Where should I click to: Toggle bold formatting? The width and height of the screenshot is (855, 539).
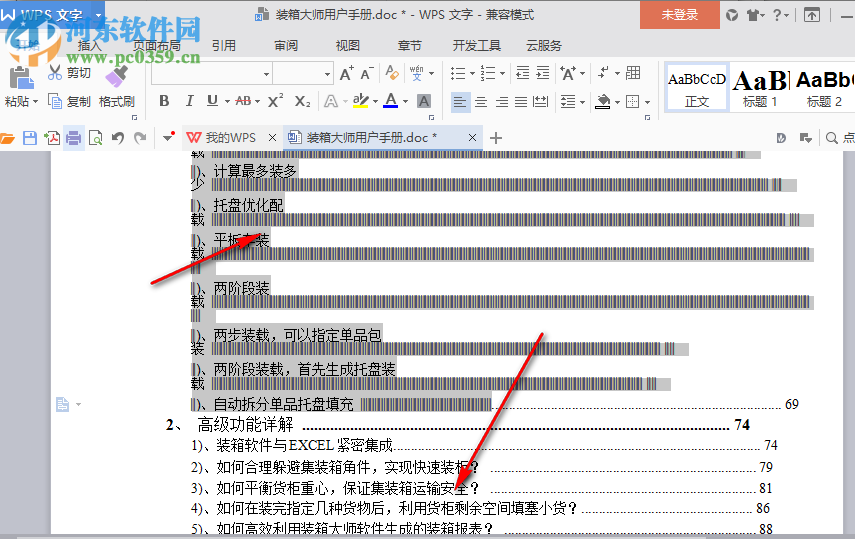(x=164, y=101)
